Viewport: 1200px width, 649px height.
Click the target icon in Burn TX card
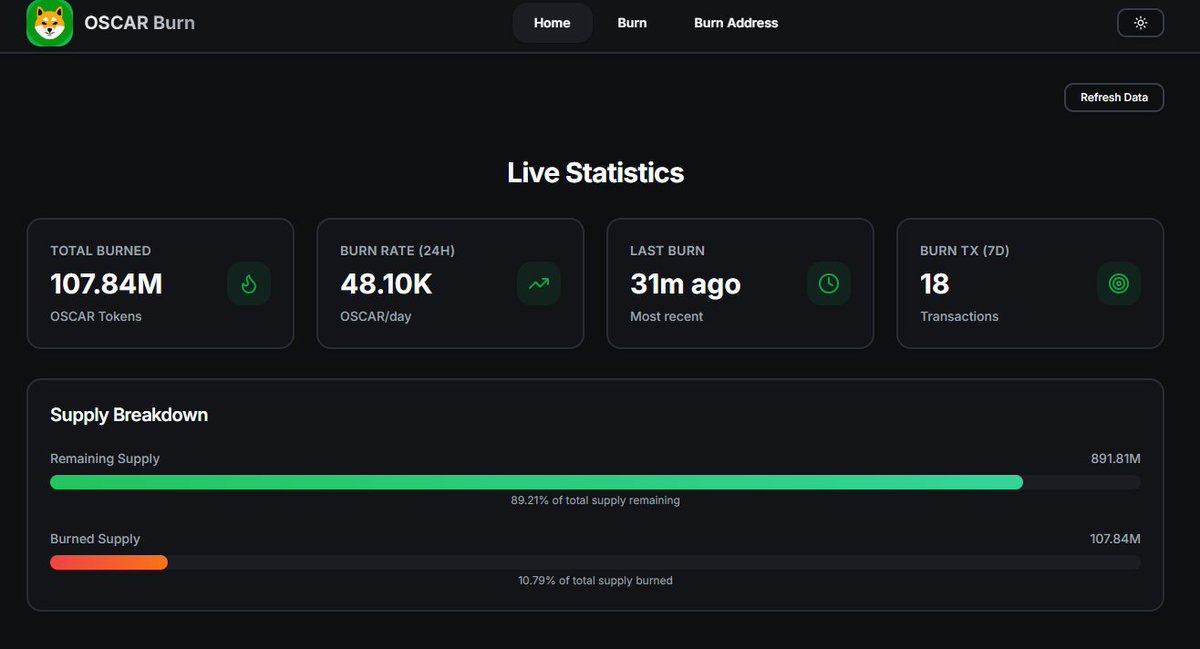point(1119,284)
